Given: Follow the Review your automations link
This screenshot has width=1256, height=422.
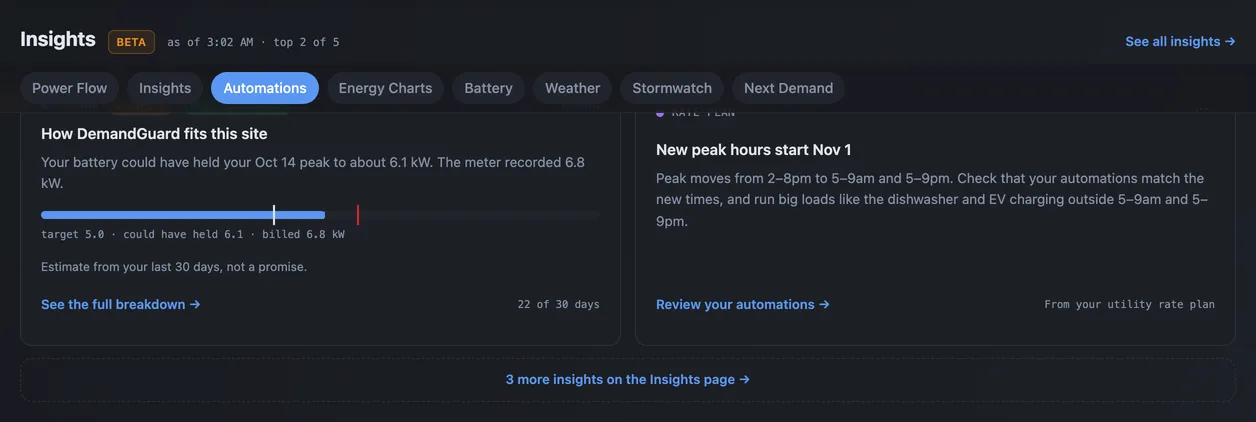Looking at the screenshot, I should click(743, 304).
